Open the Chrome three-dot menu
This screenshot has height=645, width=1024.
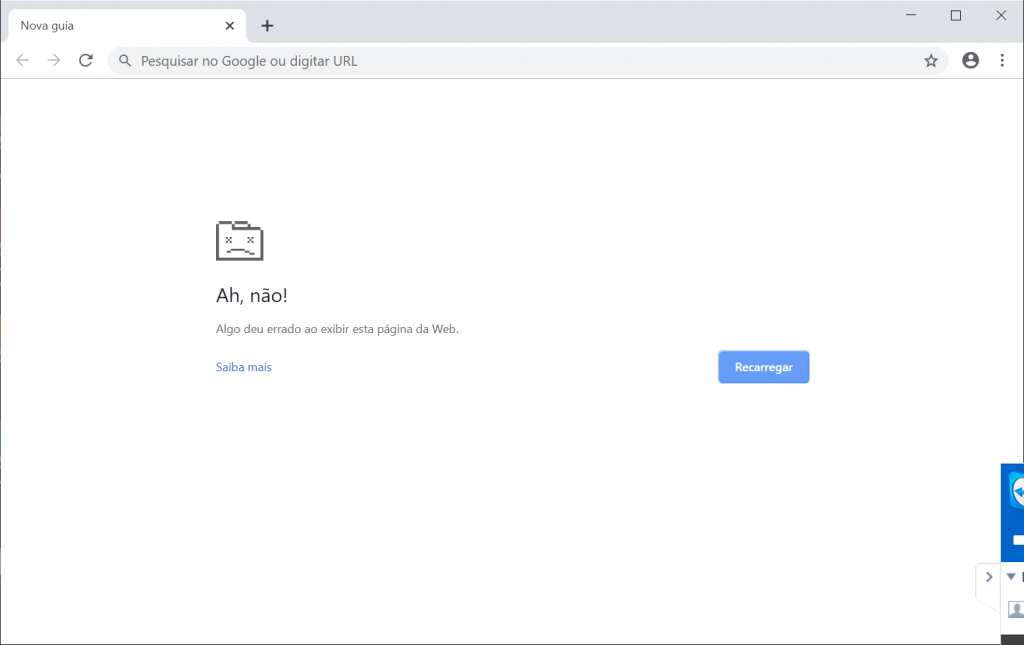(x=1002, y=60)
